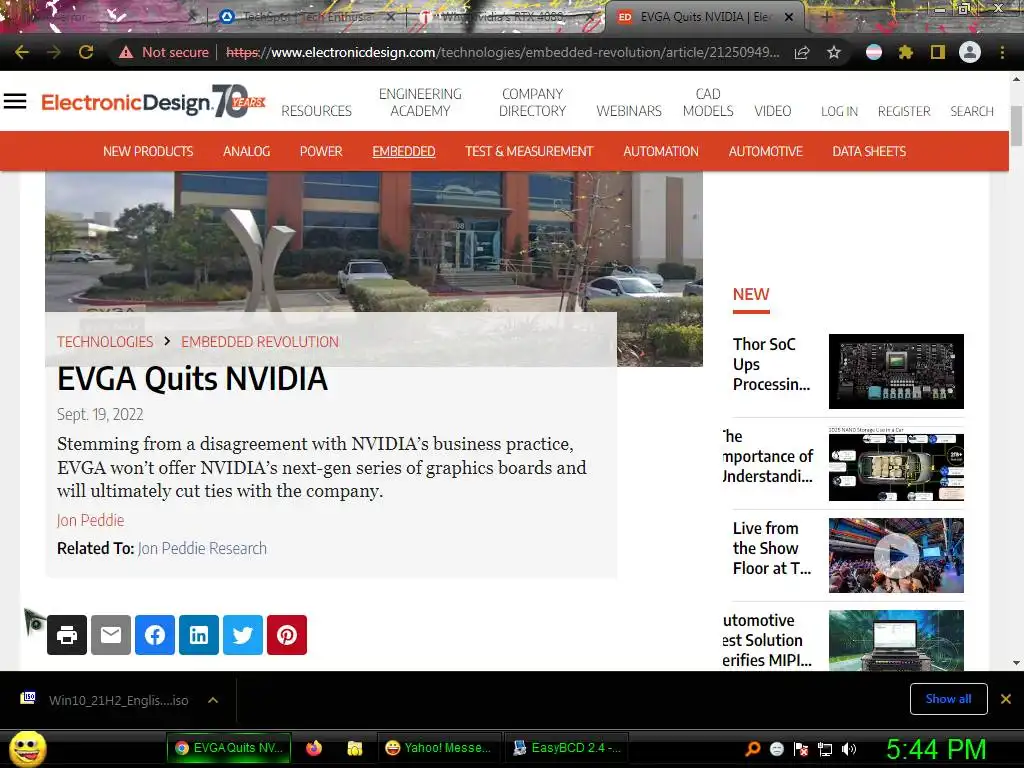Toggle the browser side panel
Viewport: 1024px width, 768px height.
coord(938,52)
